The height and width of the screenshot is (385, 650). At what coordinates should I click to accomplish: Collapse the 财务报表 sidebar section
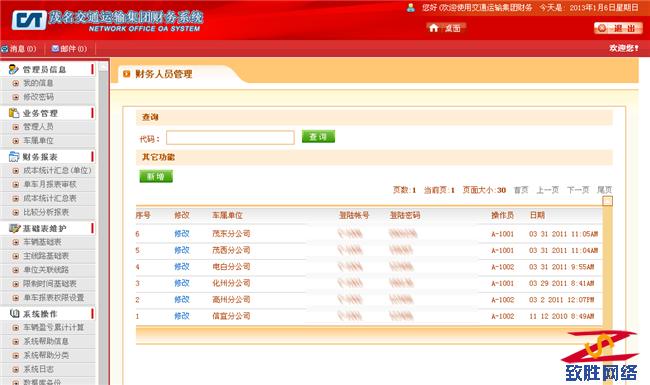point(92,157)
